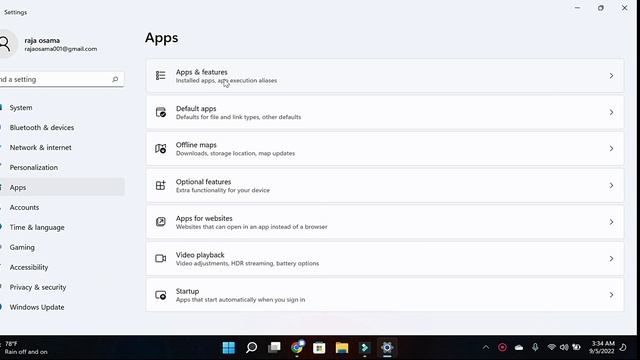Open Apps & features page

385,76
